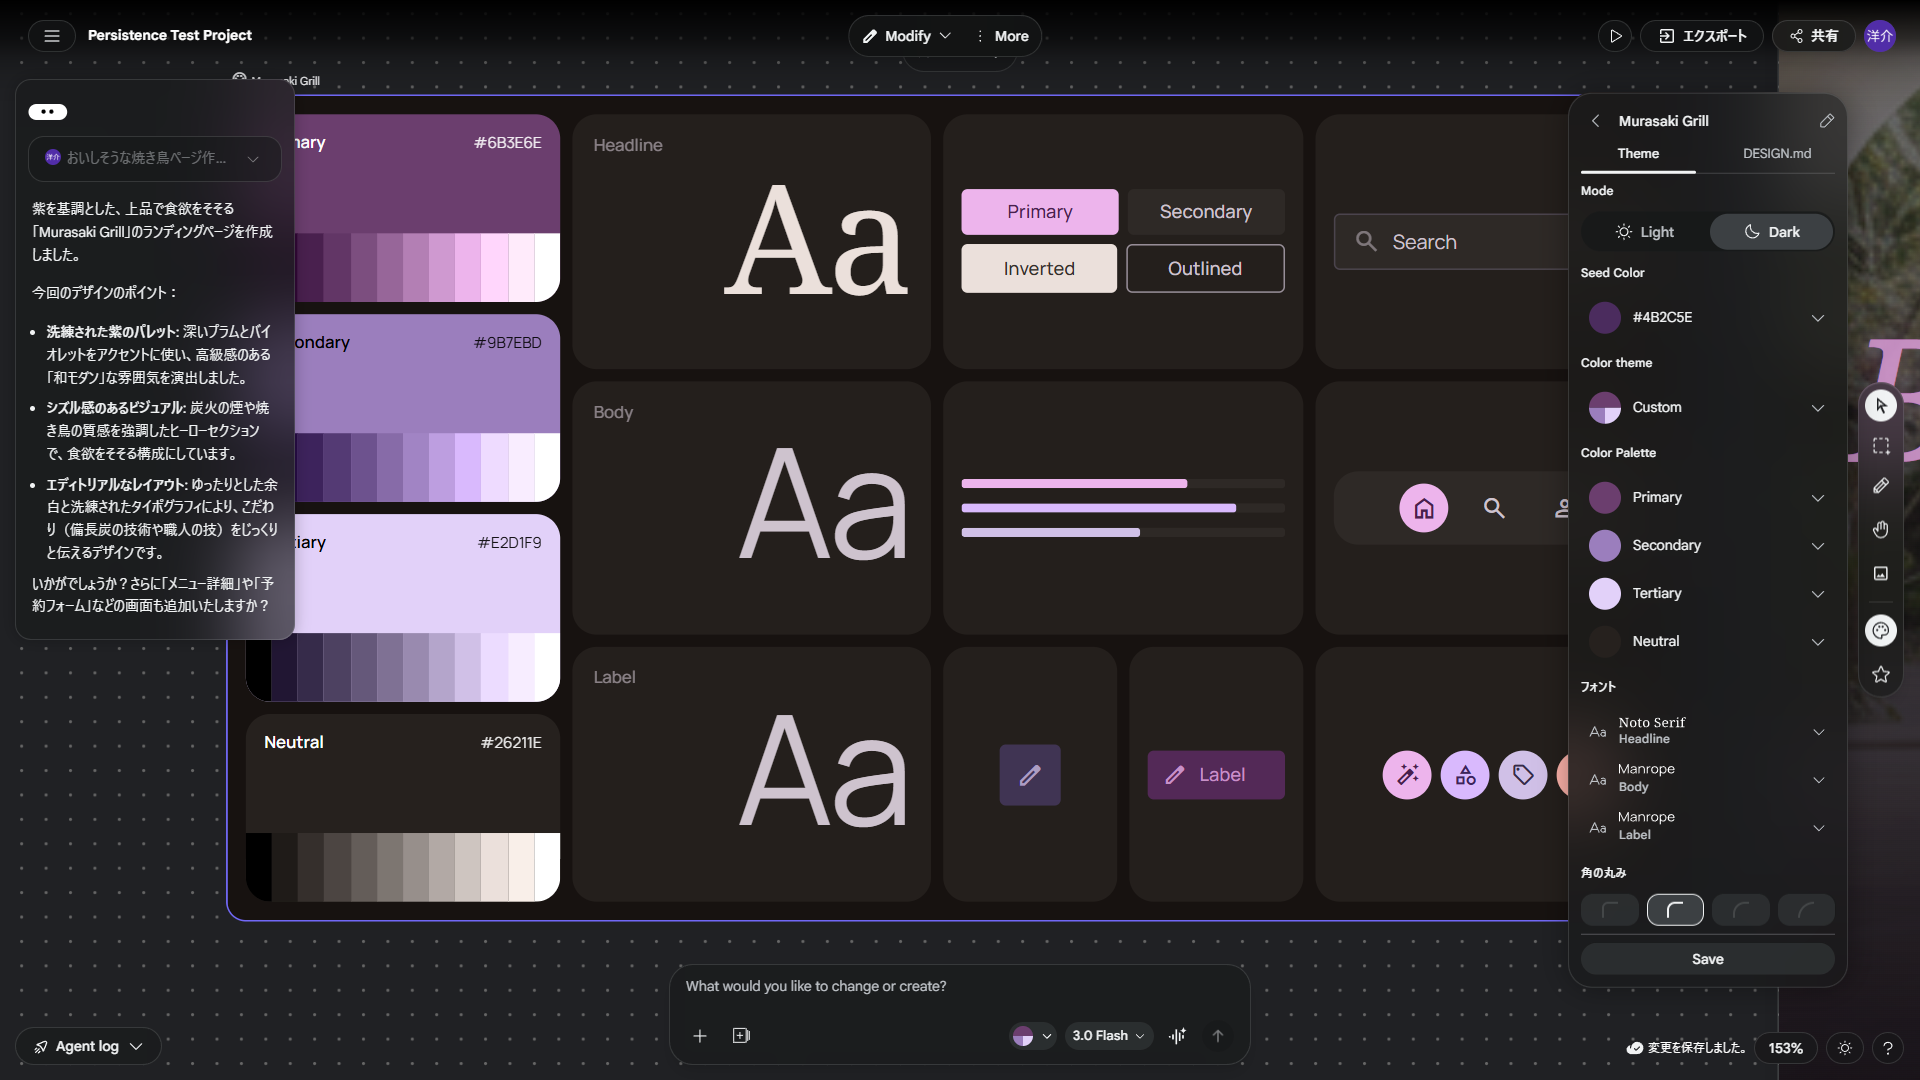Select the pencil edit tool in sidebar

[x=1881, y=486]
